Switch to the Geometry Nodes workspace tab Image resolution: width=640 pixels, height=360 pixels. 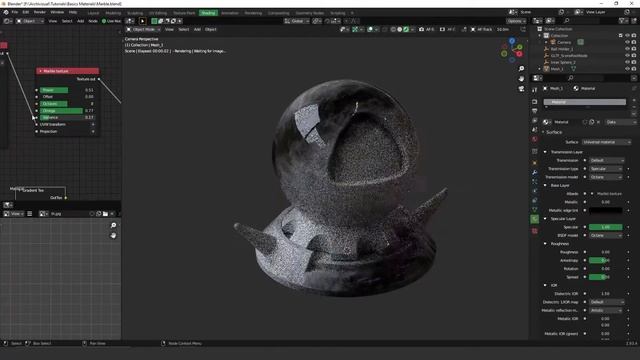[310, 13]
